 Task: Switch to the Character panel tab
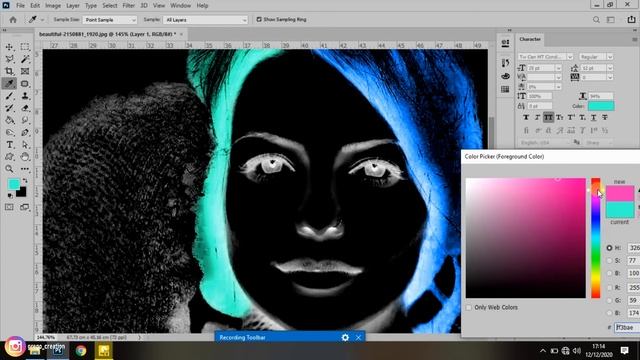point(530,39)
